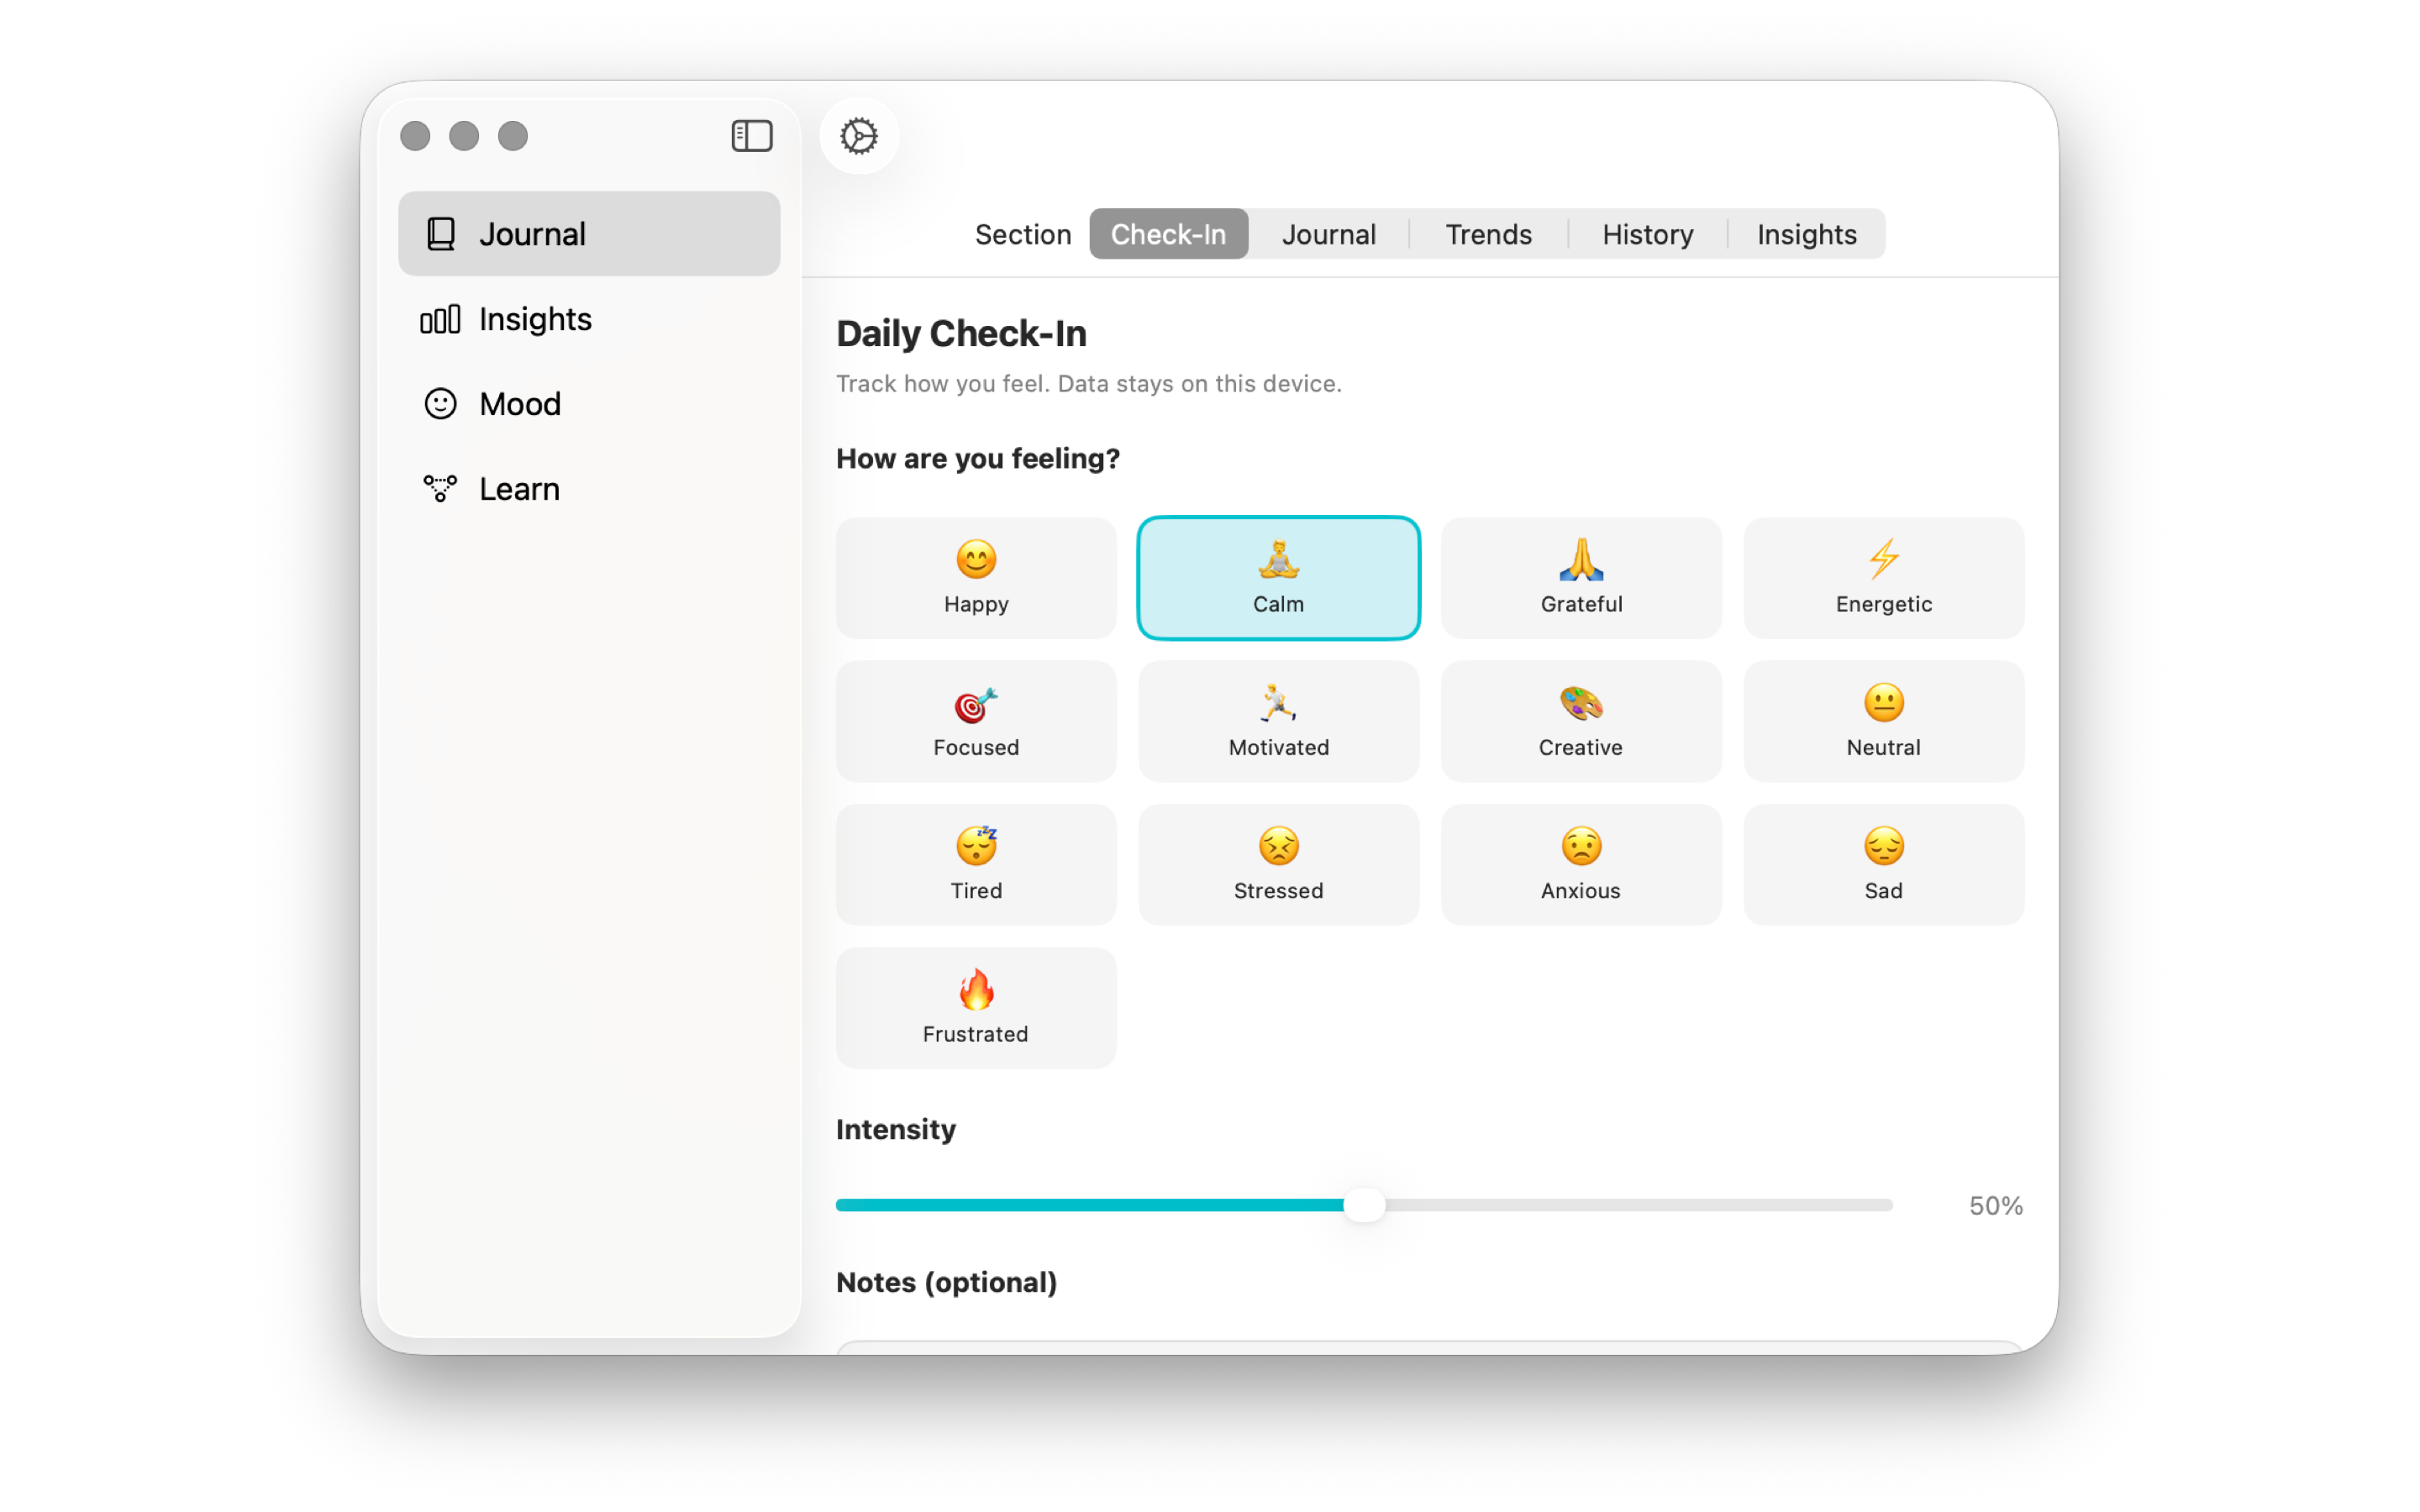Select the Grateful mood card
The image size is (2420, 1512).
(x=1581, y=578)
